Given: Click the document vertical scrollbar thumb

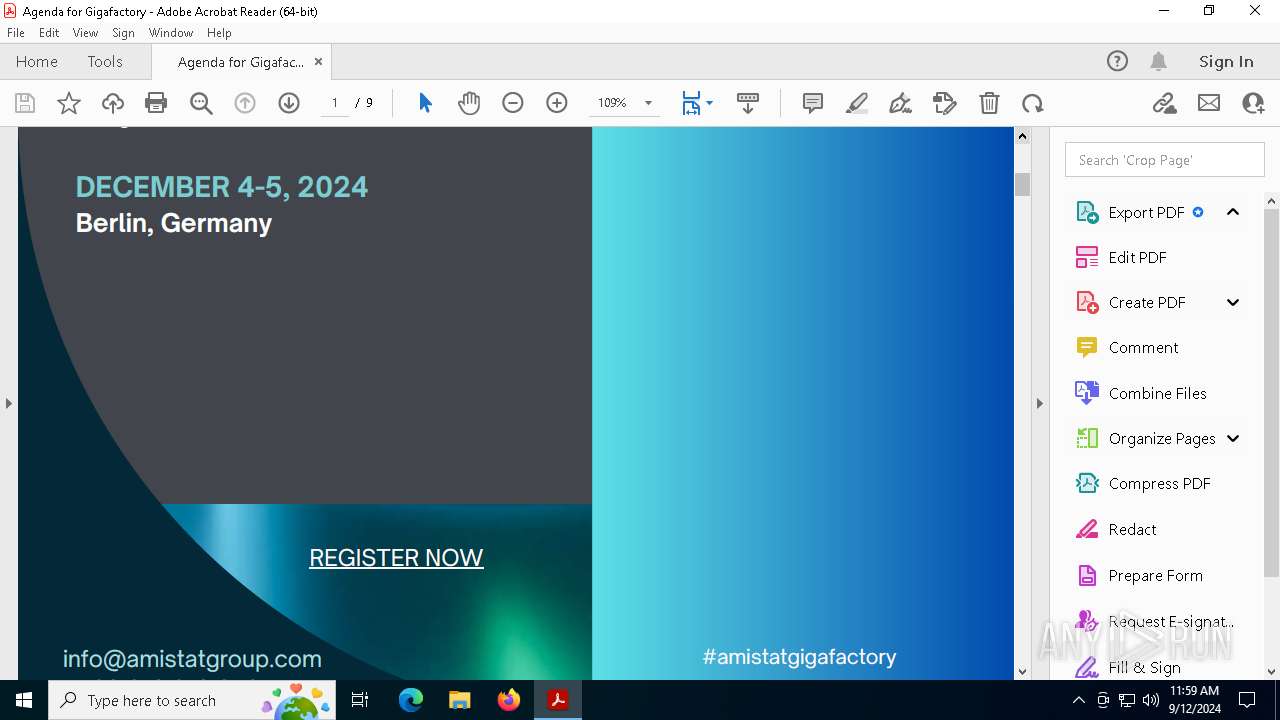Looking at the screenshot, I should [x=1022, y=184].
